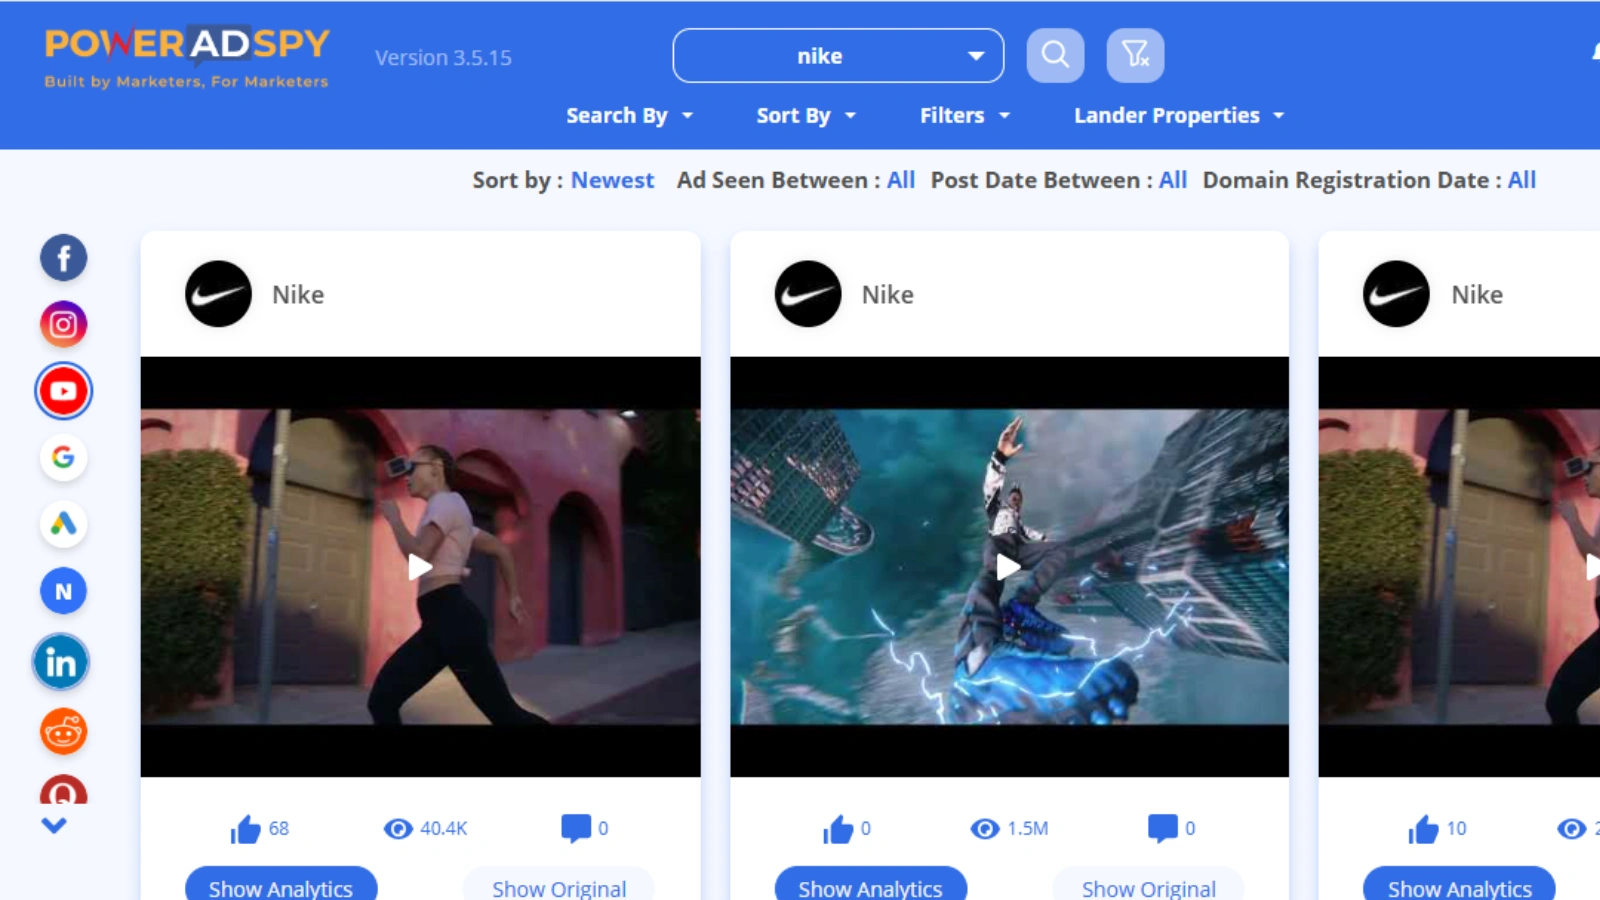Open the Search By menu
This screenshot has width=1600, height=900.
coord(630,116)
